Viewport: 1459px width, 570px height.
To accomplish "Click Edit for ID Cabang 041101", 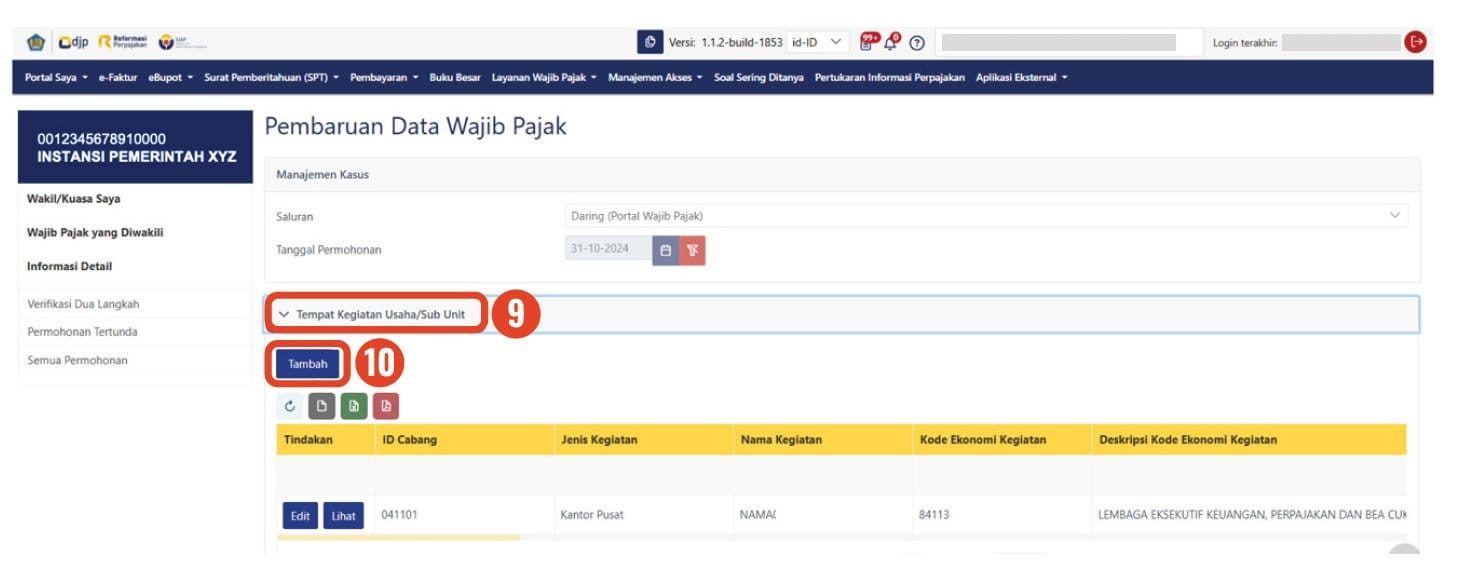I will pyautogui.click(x=300, y=516).
